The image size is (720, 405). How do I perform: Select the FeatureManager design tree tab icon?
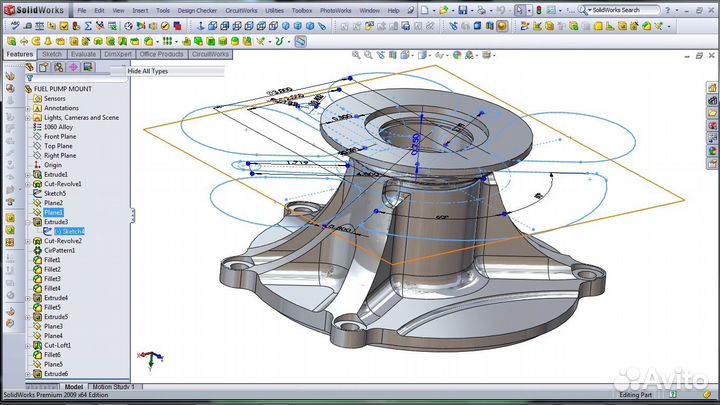pyautogui.click(x=31, y=67)
